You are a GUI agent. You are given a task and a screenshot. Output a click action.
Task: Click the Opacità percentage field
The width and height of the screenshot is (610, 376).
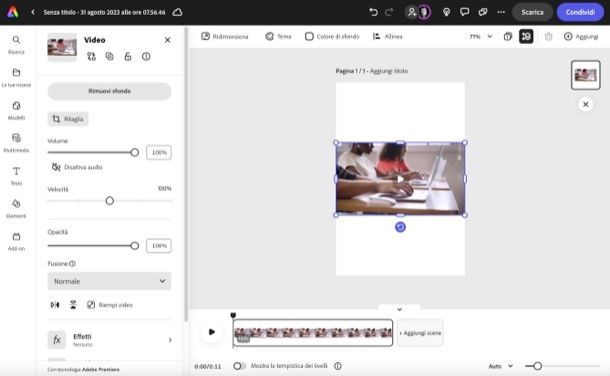click(159, 246)
